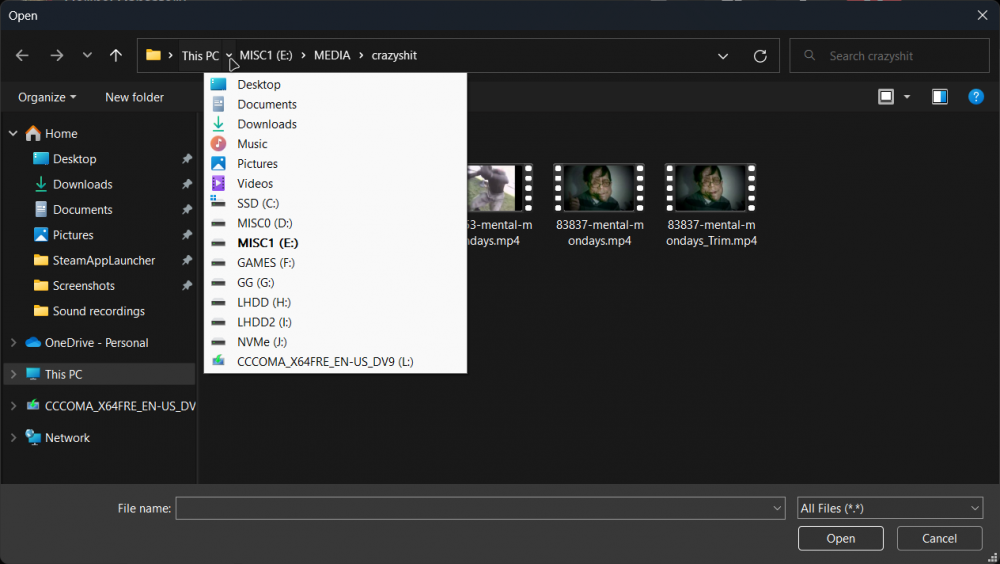1000x564 pixels.
Task: Open the All Files type dropdown
Action: pos(890,509)
